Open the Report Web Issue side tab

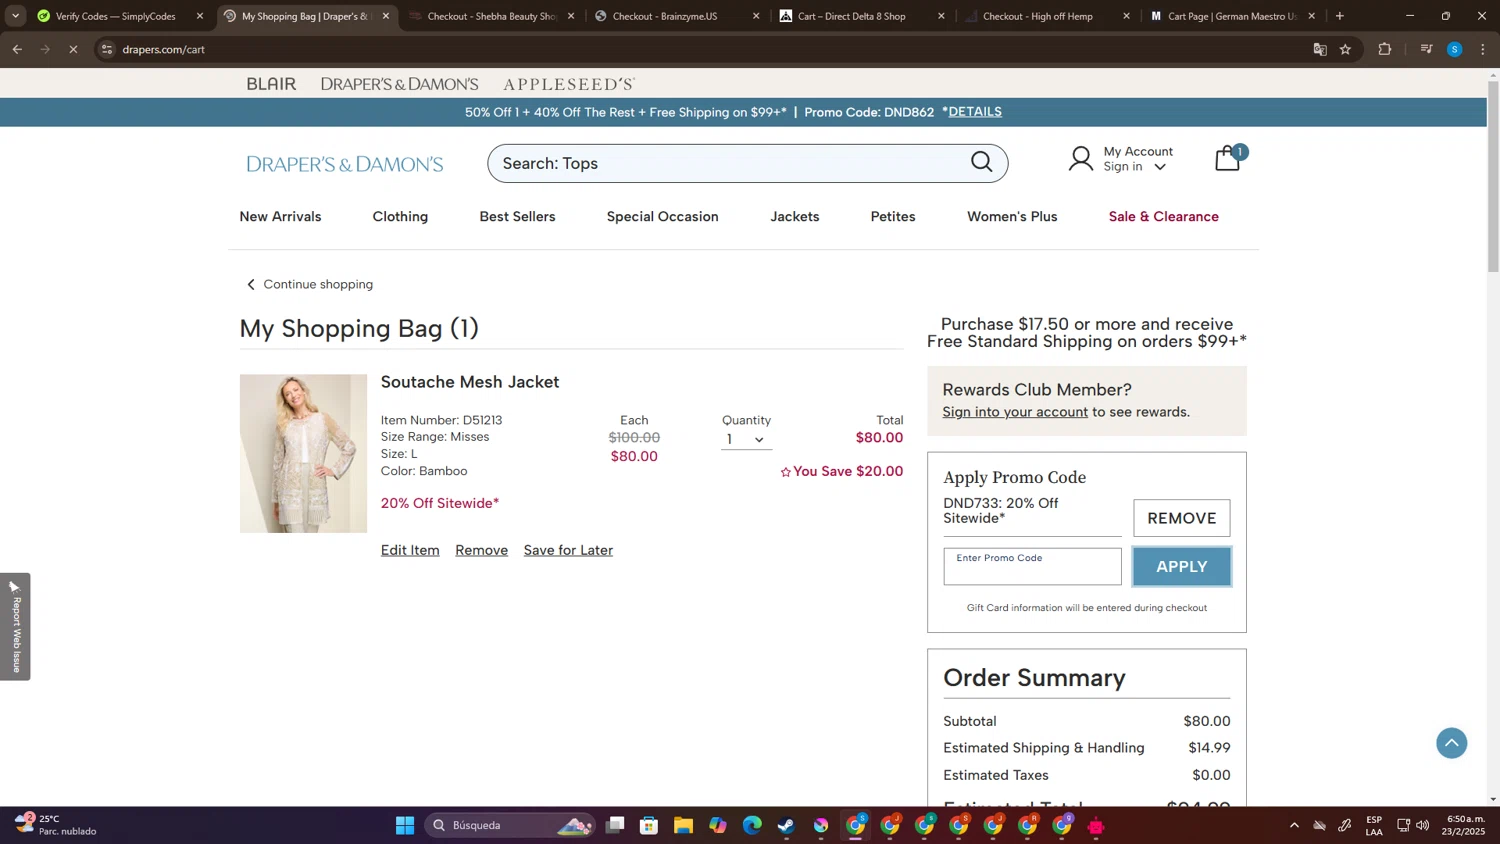(15, 627)
